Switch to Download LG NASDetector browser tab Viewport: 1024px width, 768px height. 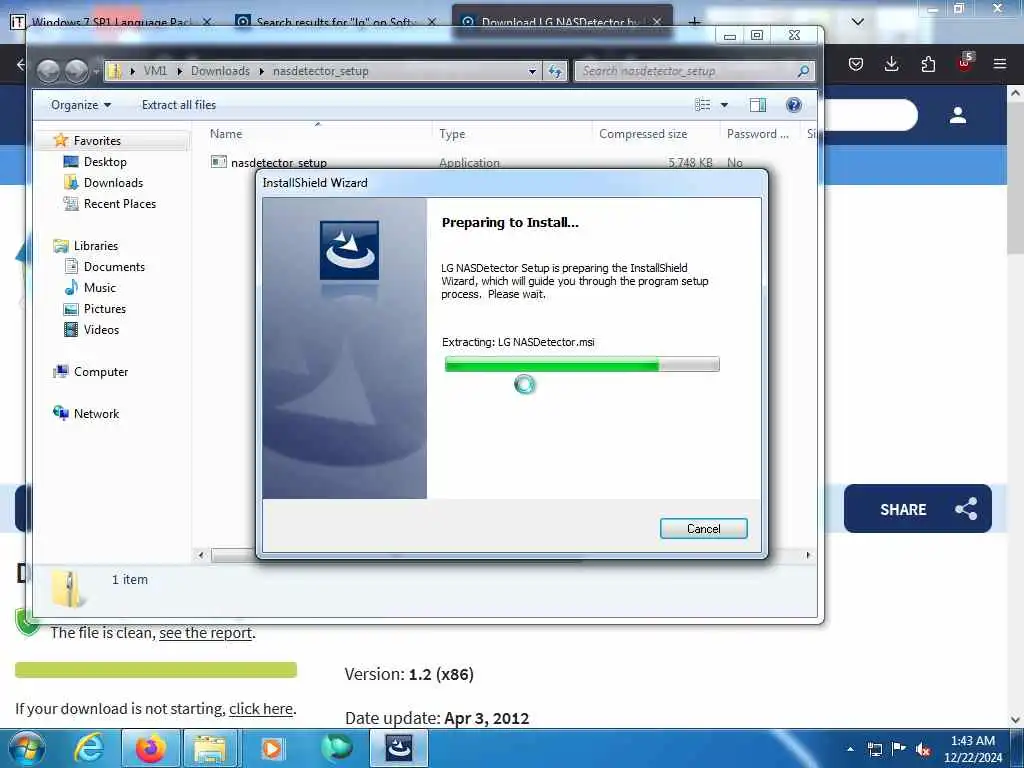[562, 22]
